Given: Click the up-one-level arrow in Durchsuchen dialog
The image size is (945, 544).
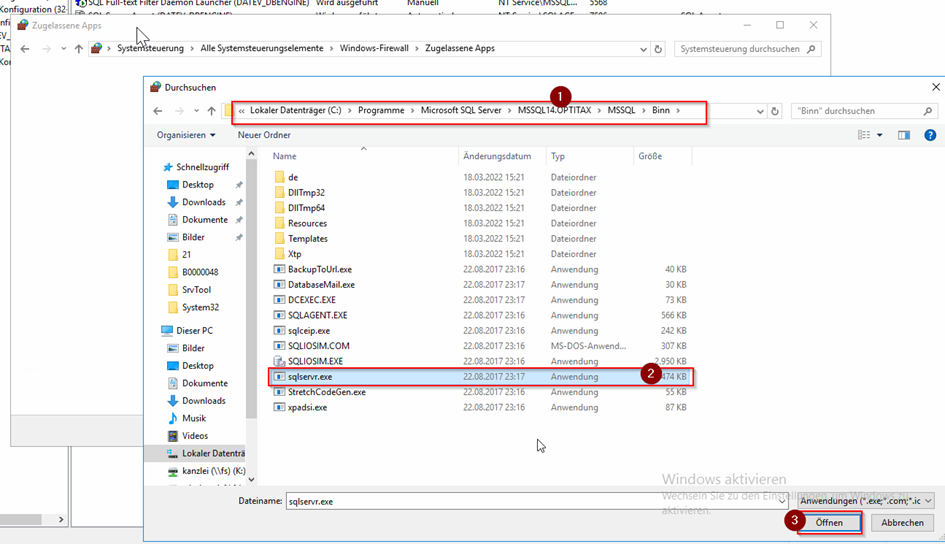Looking at the screenshot, I should 211,111.
